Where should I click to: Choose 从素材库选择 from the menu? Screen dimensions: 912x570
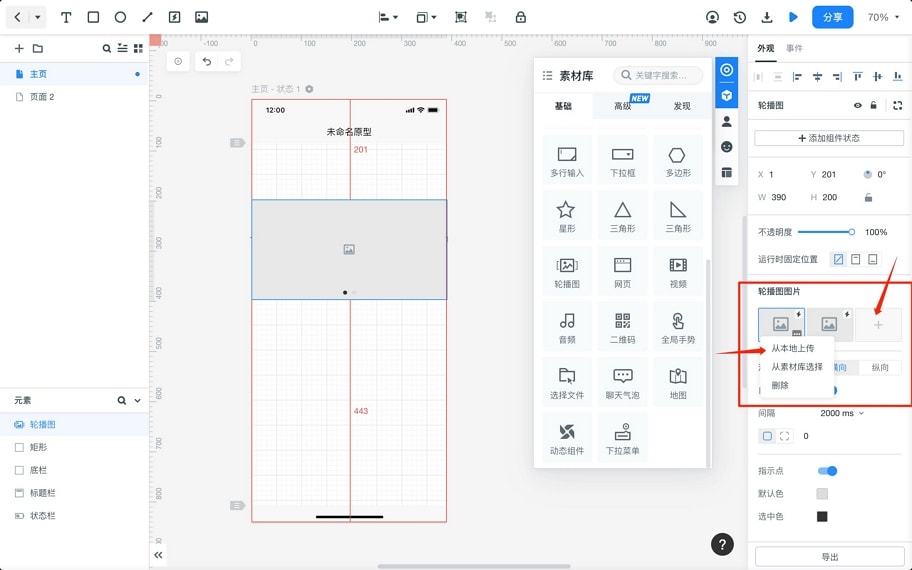797,367
